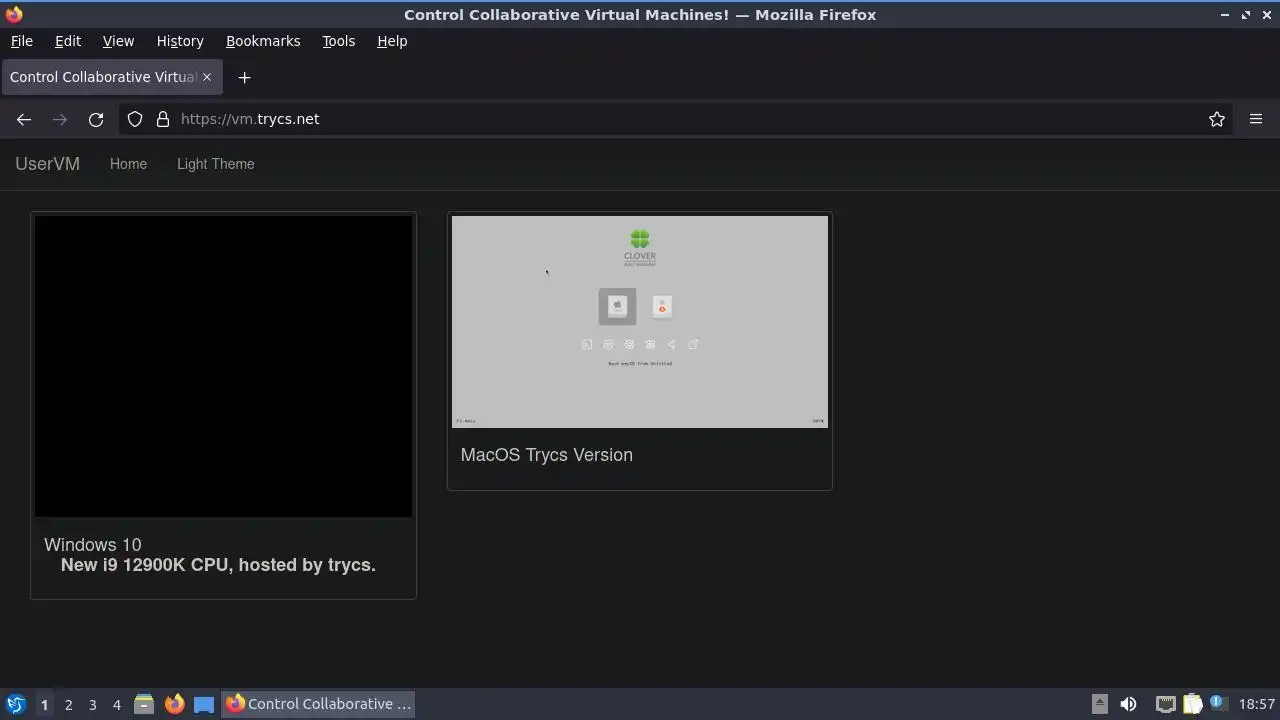This screenshot has width=1280, height=720.
Task: Select virtual desktop 1 in pager
Action: click(44, 705)
